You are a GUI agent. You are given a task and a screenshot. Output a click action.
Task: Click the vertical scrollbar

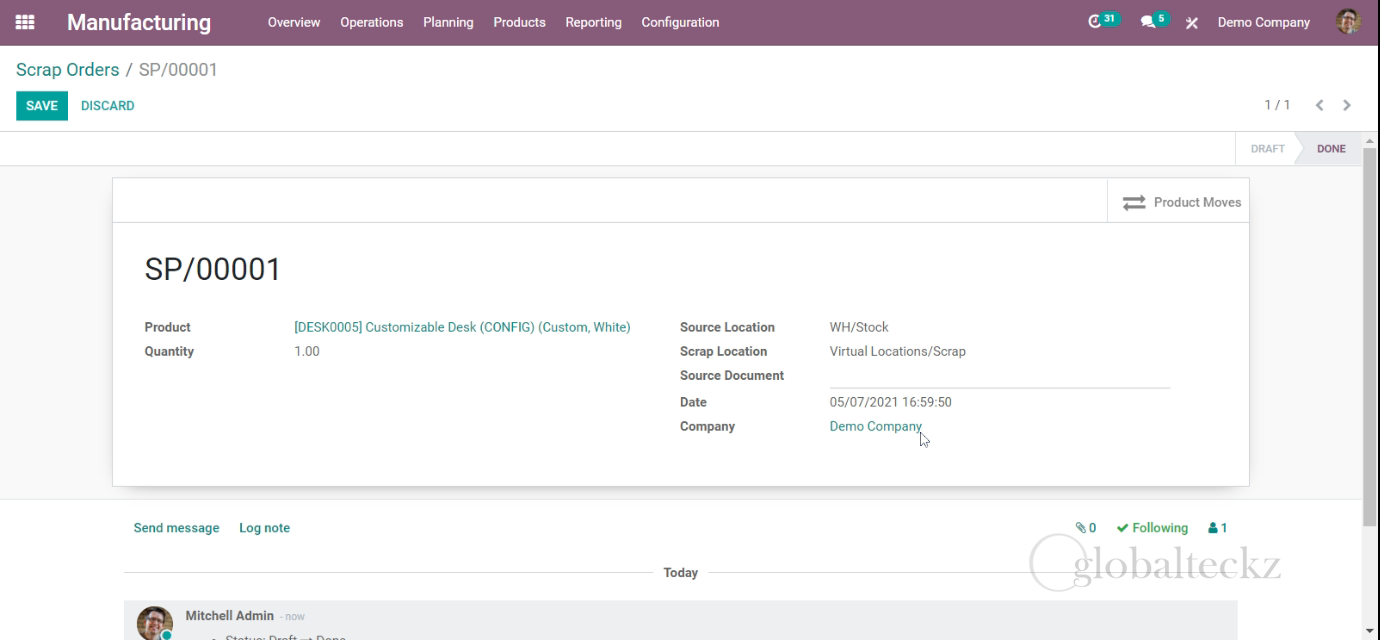(1370, 336)
